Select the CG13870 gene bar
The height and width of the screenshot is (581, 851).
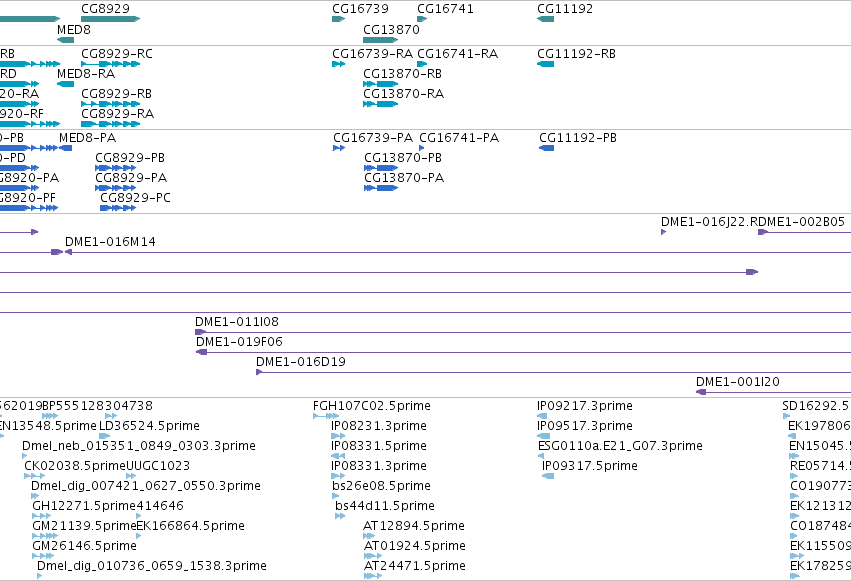tap(380, 40)
